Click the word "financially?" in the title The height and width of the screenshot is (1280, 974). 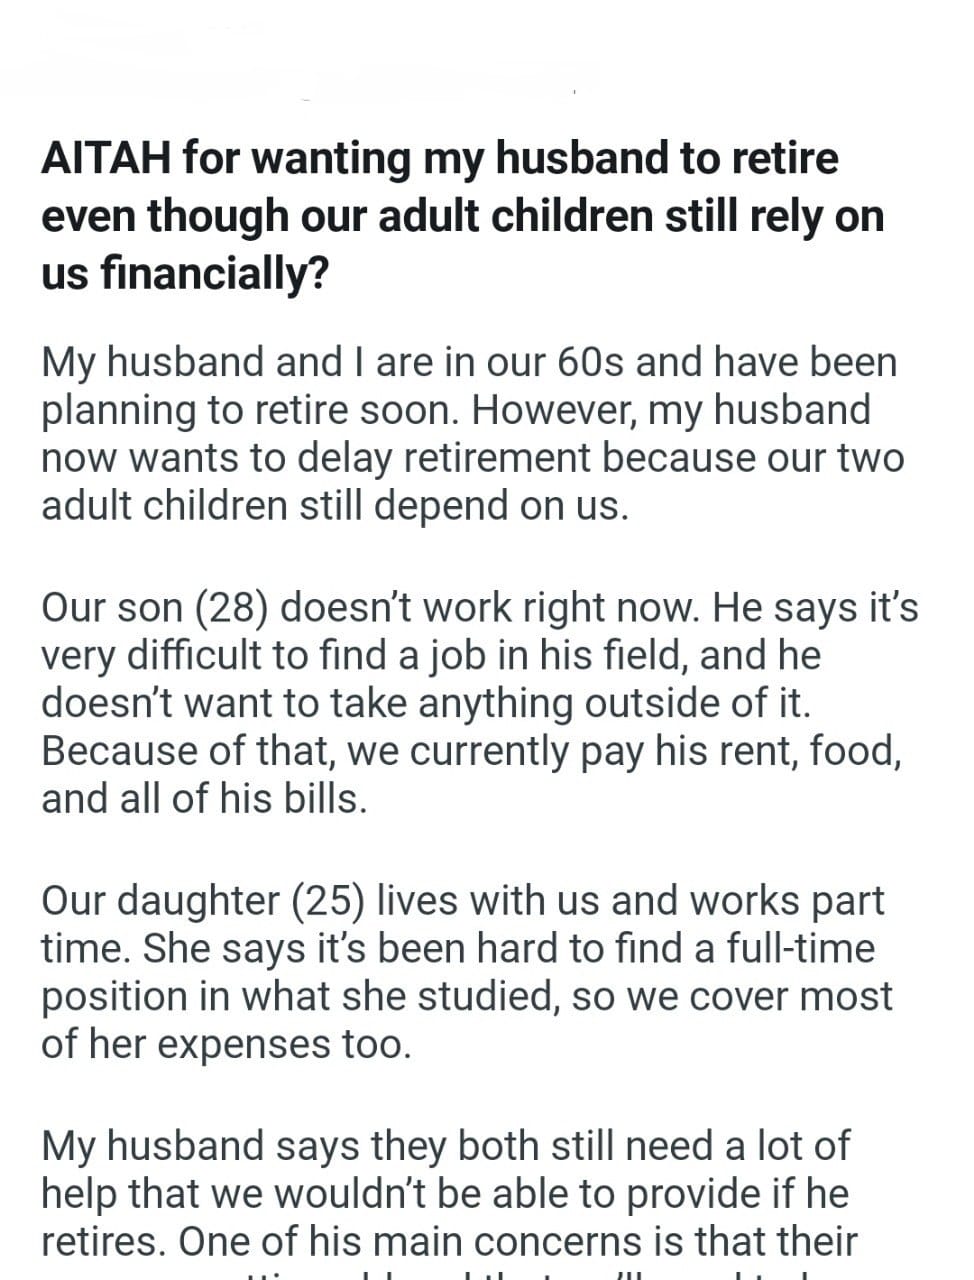point(215,273)
